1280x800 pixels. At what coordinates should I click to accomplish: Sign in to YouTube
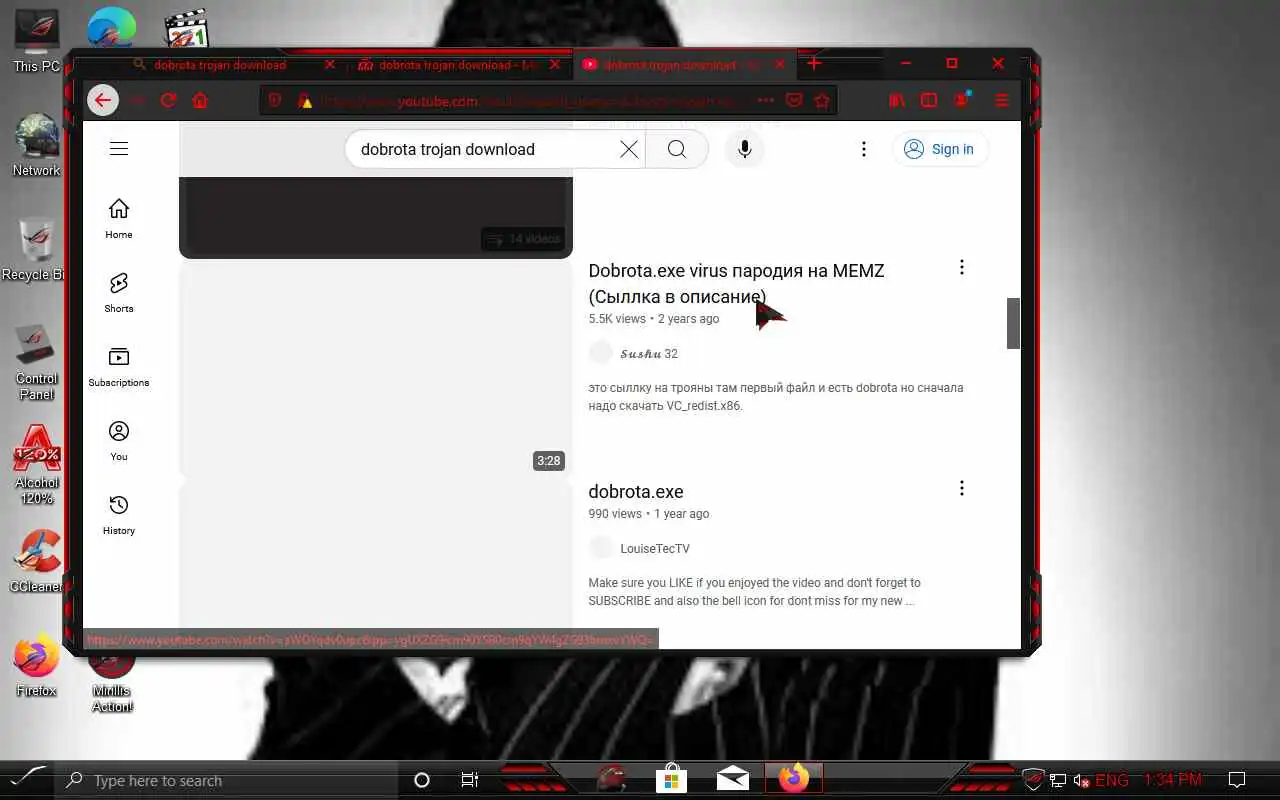(940, 149)
